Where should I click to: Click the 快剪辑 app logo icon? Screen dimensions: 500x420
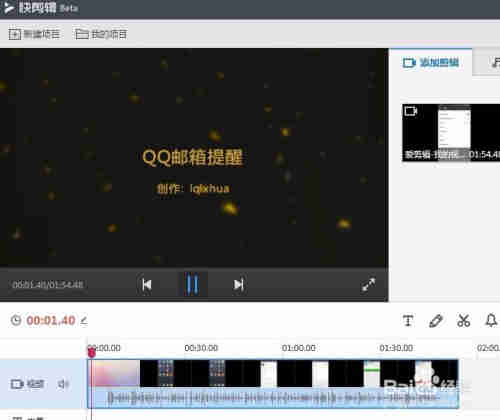click(8, 7)
